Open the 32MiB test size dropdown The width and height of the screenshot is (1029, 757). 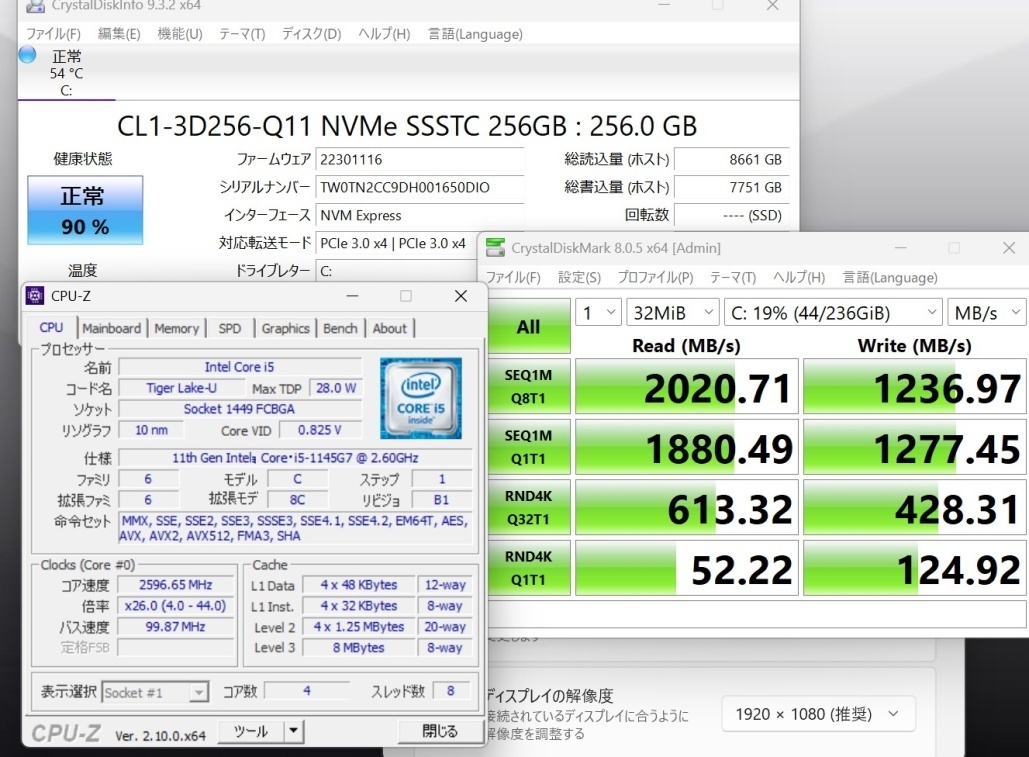pyautogui.click(x=673, y=313)
